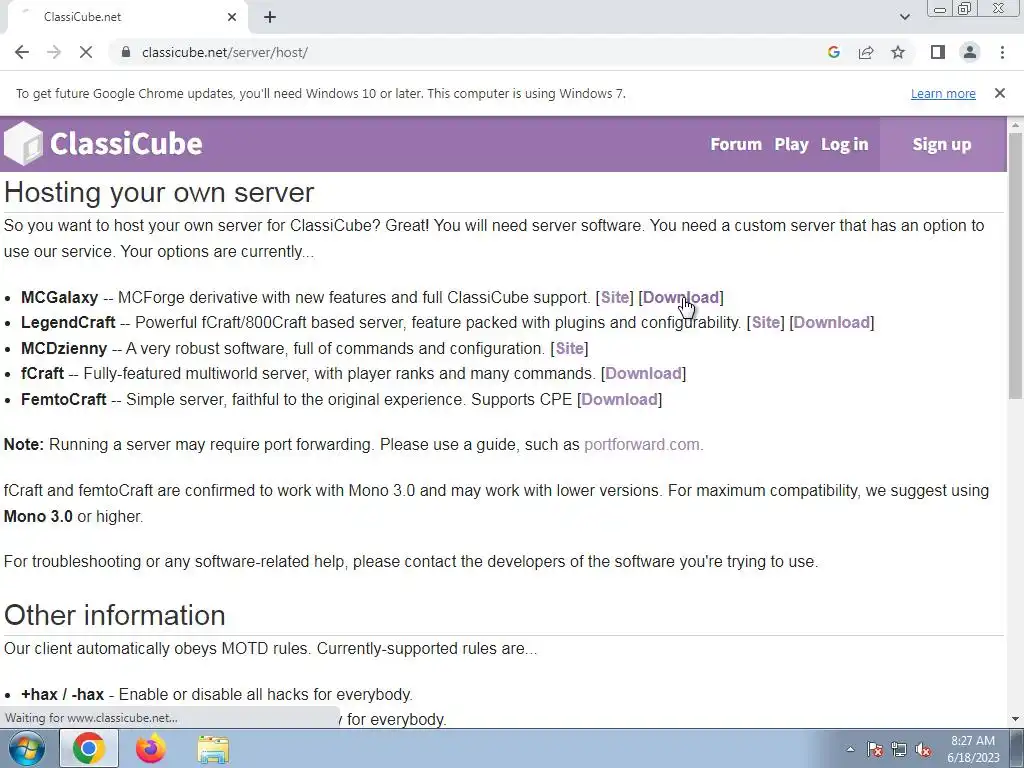Click the Chrome taskbar icon
This screenshot has width=1024, height=768.
click(x=89, y=748)
